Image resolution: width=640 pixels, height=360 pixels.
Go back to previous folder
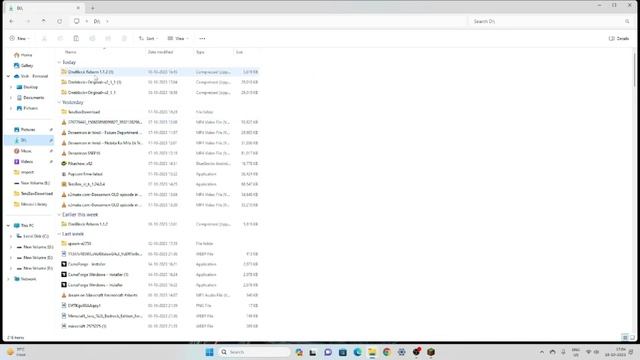click(12, 21)
